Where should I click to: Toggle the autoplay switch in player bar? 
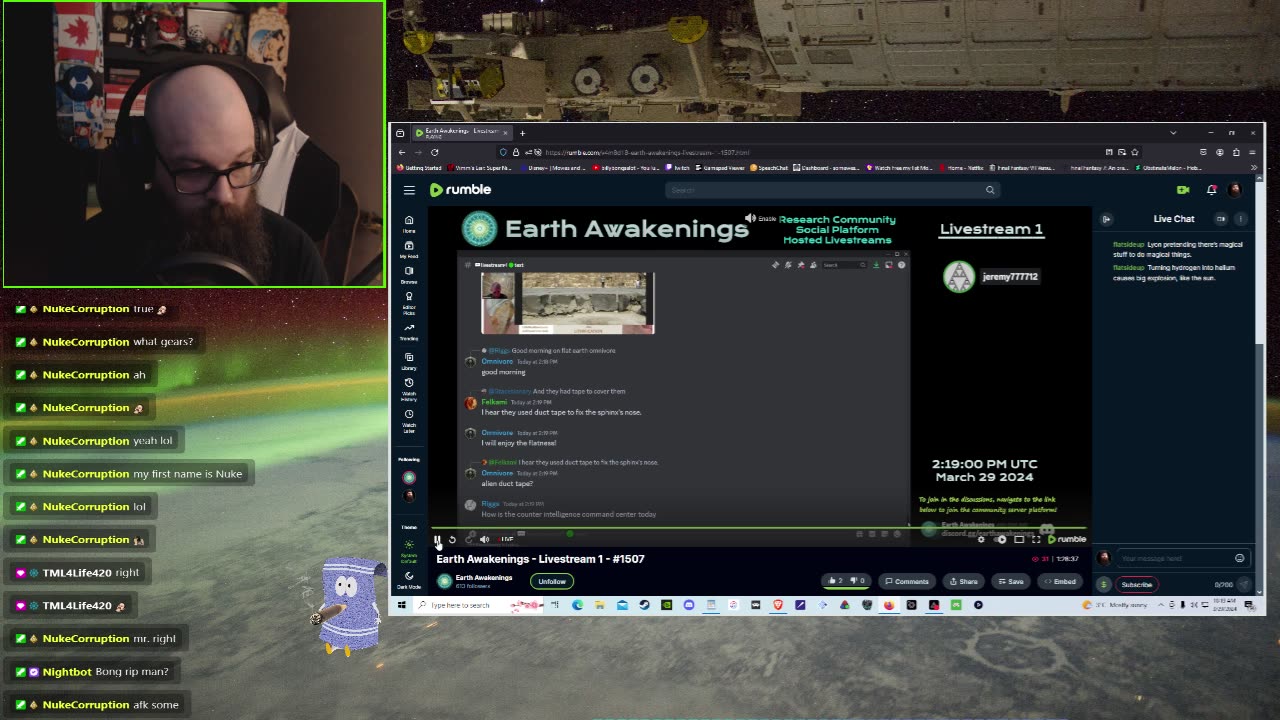coord(1000,539)
